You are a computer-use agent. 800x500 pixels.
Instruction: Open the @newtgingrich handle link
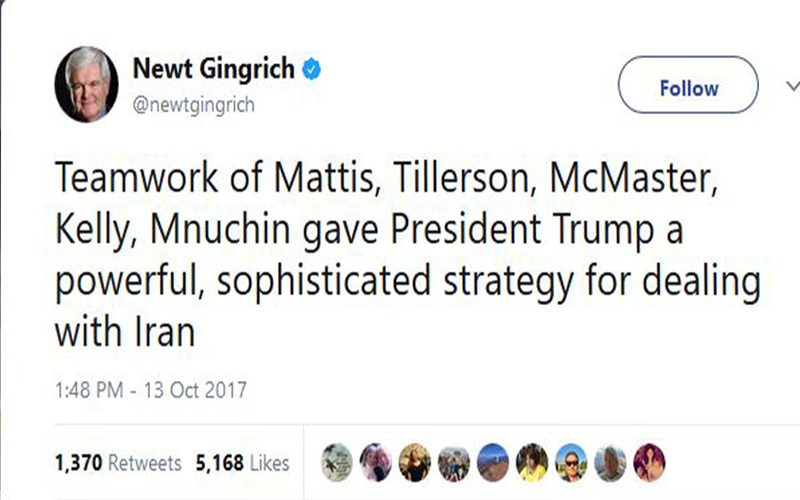tap(193, 105)
